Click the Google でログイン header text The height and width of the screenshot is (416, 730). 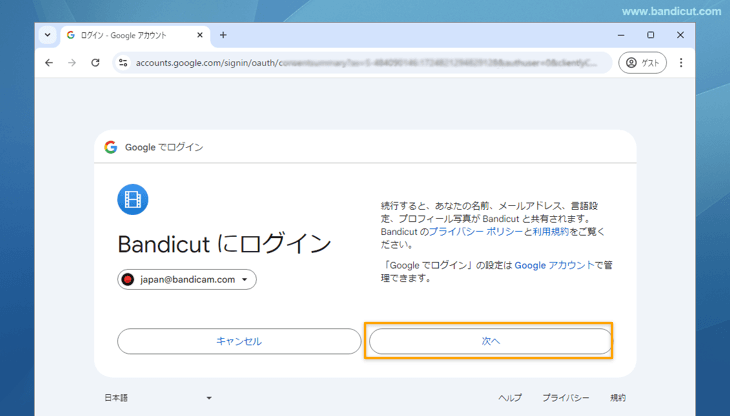click(164, 148)
